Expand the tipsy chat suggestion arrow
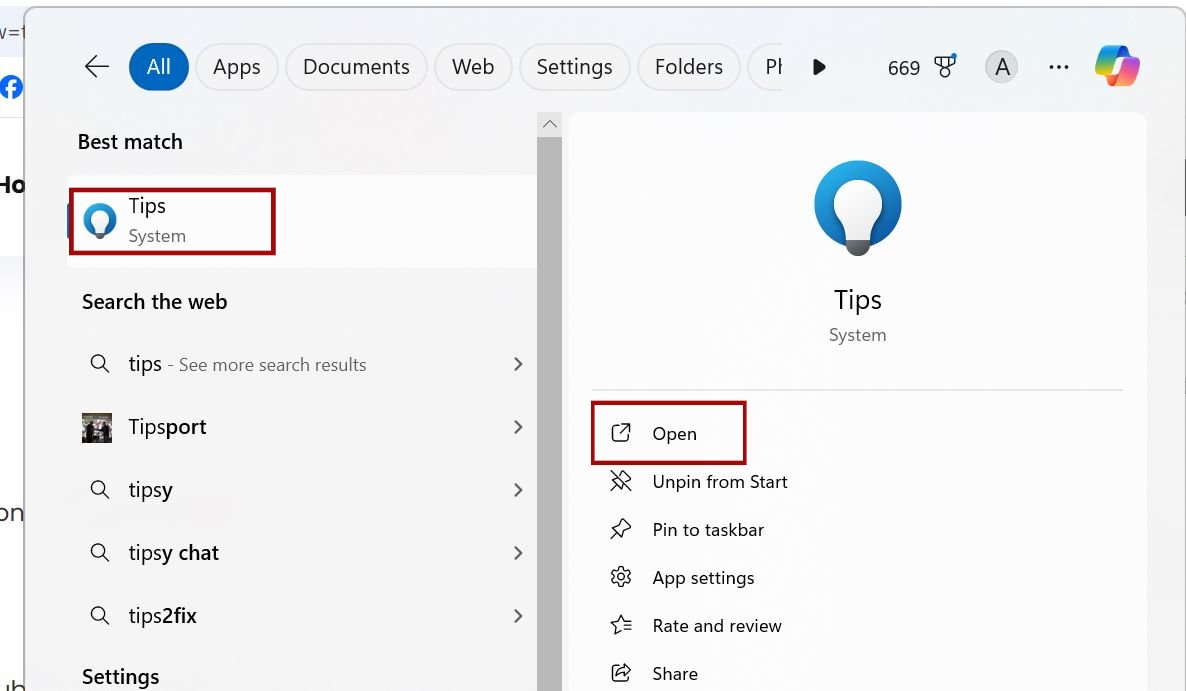The image size is (1186, 691). pyautogui.click(x=518, y=553)
